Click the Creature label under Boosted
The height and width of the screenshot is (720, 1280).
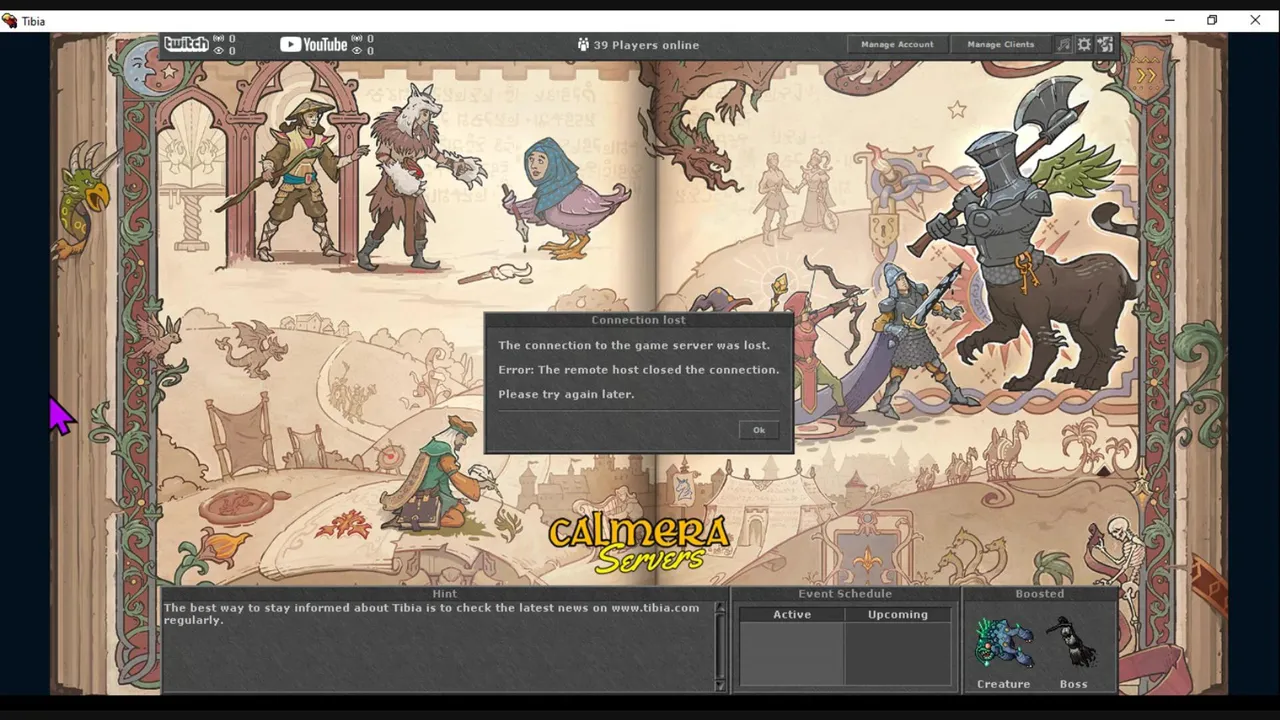pyautogui.click(x=1003, y=684)
